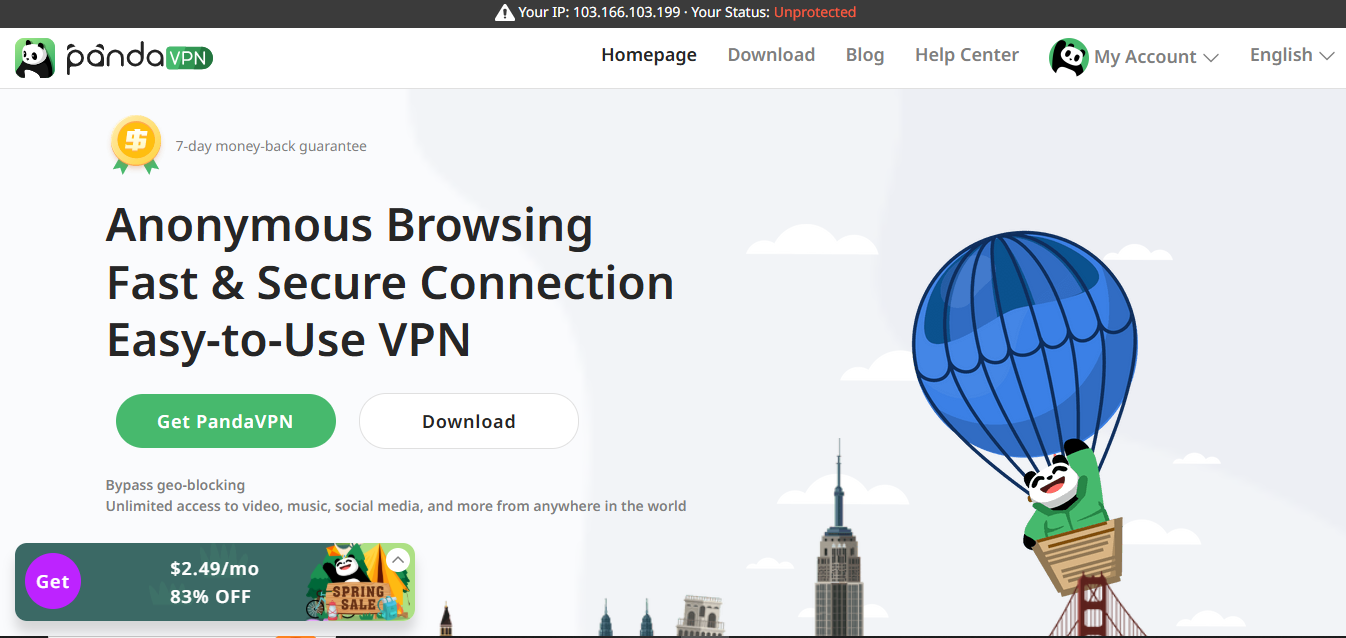This screenshot has width=1346, height=638.
Task: Click the 7-day money-back guarantee text
Action: pyautogui.click(x=271, y=146)
